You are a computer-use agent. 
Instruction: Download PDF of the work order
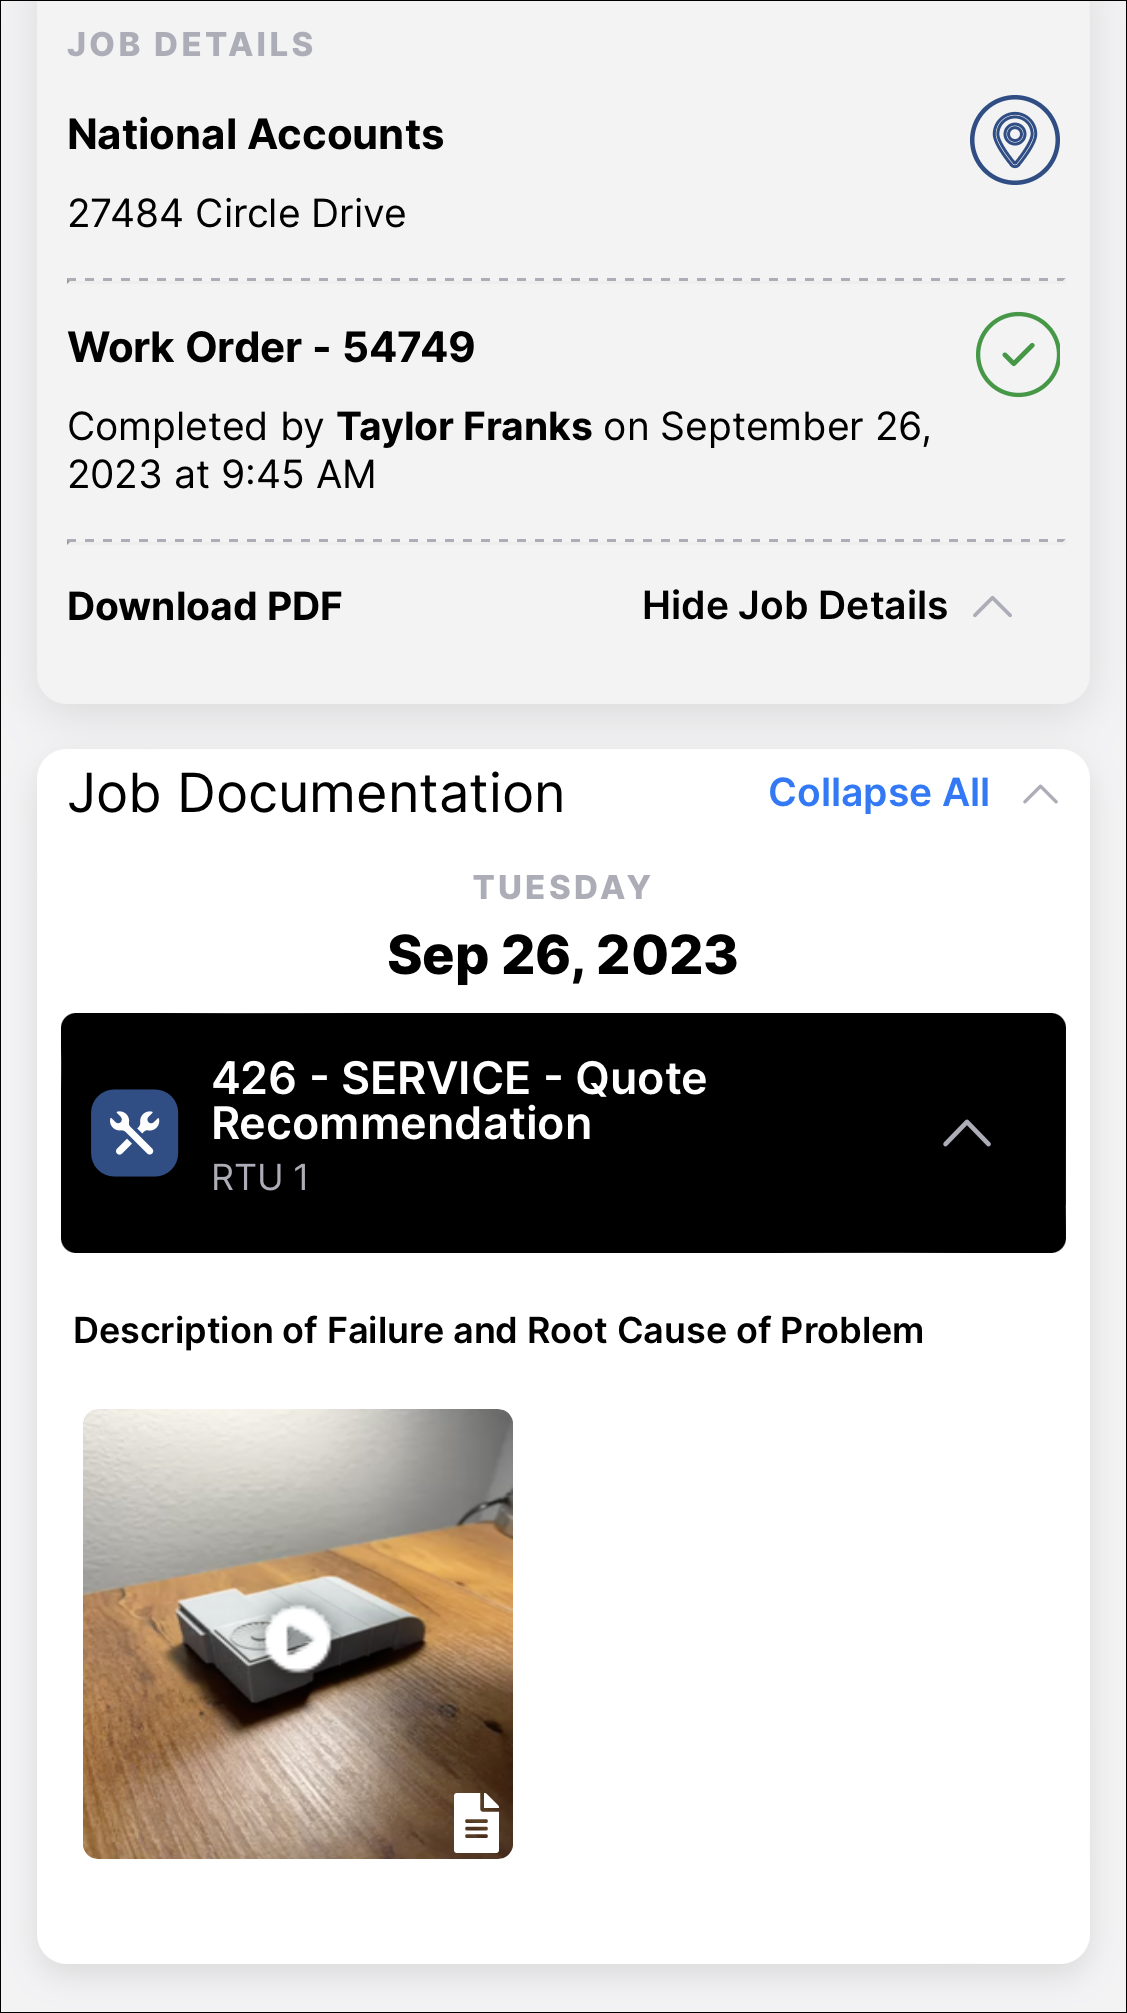205,607
